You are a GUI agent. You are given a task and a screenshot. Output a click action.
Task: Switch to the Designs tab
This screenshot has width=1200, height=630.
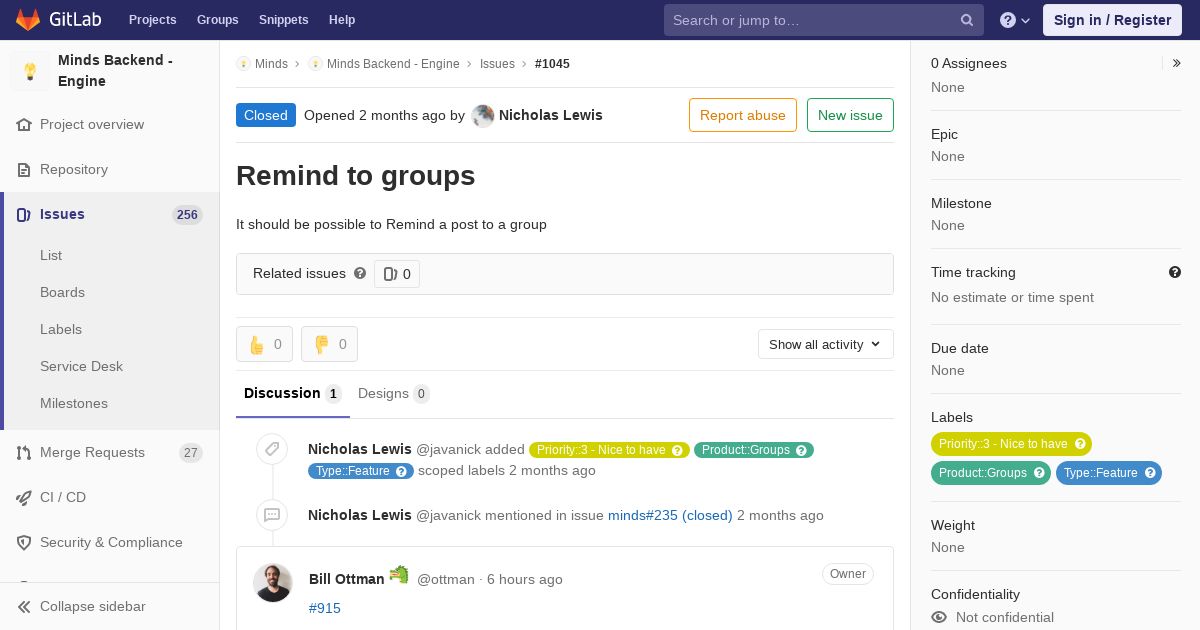394,394
